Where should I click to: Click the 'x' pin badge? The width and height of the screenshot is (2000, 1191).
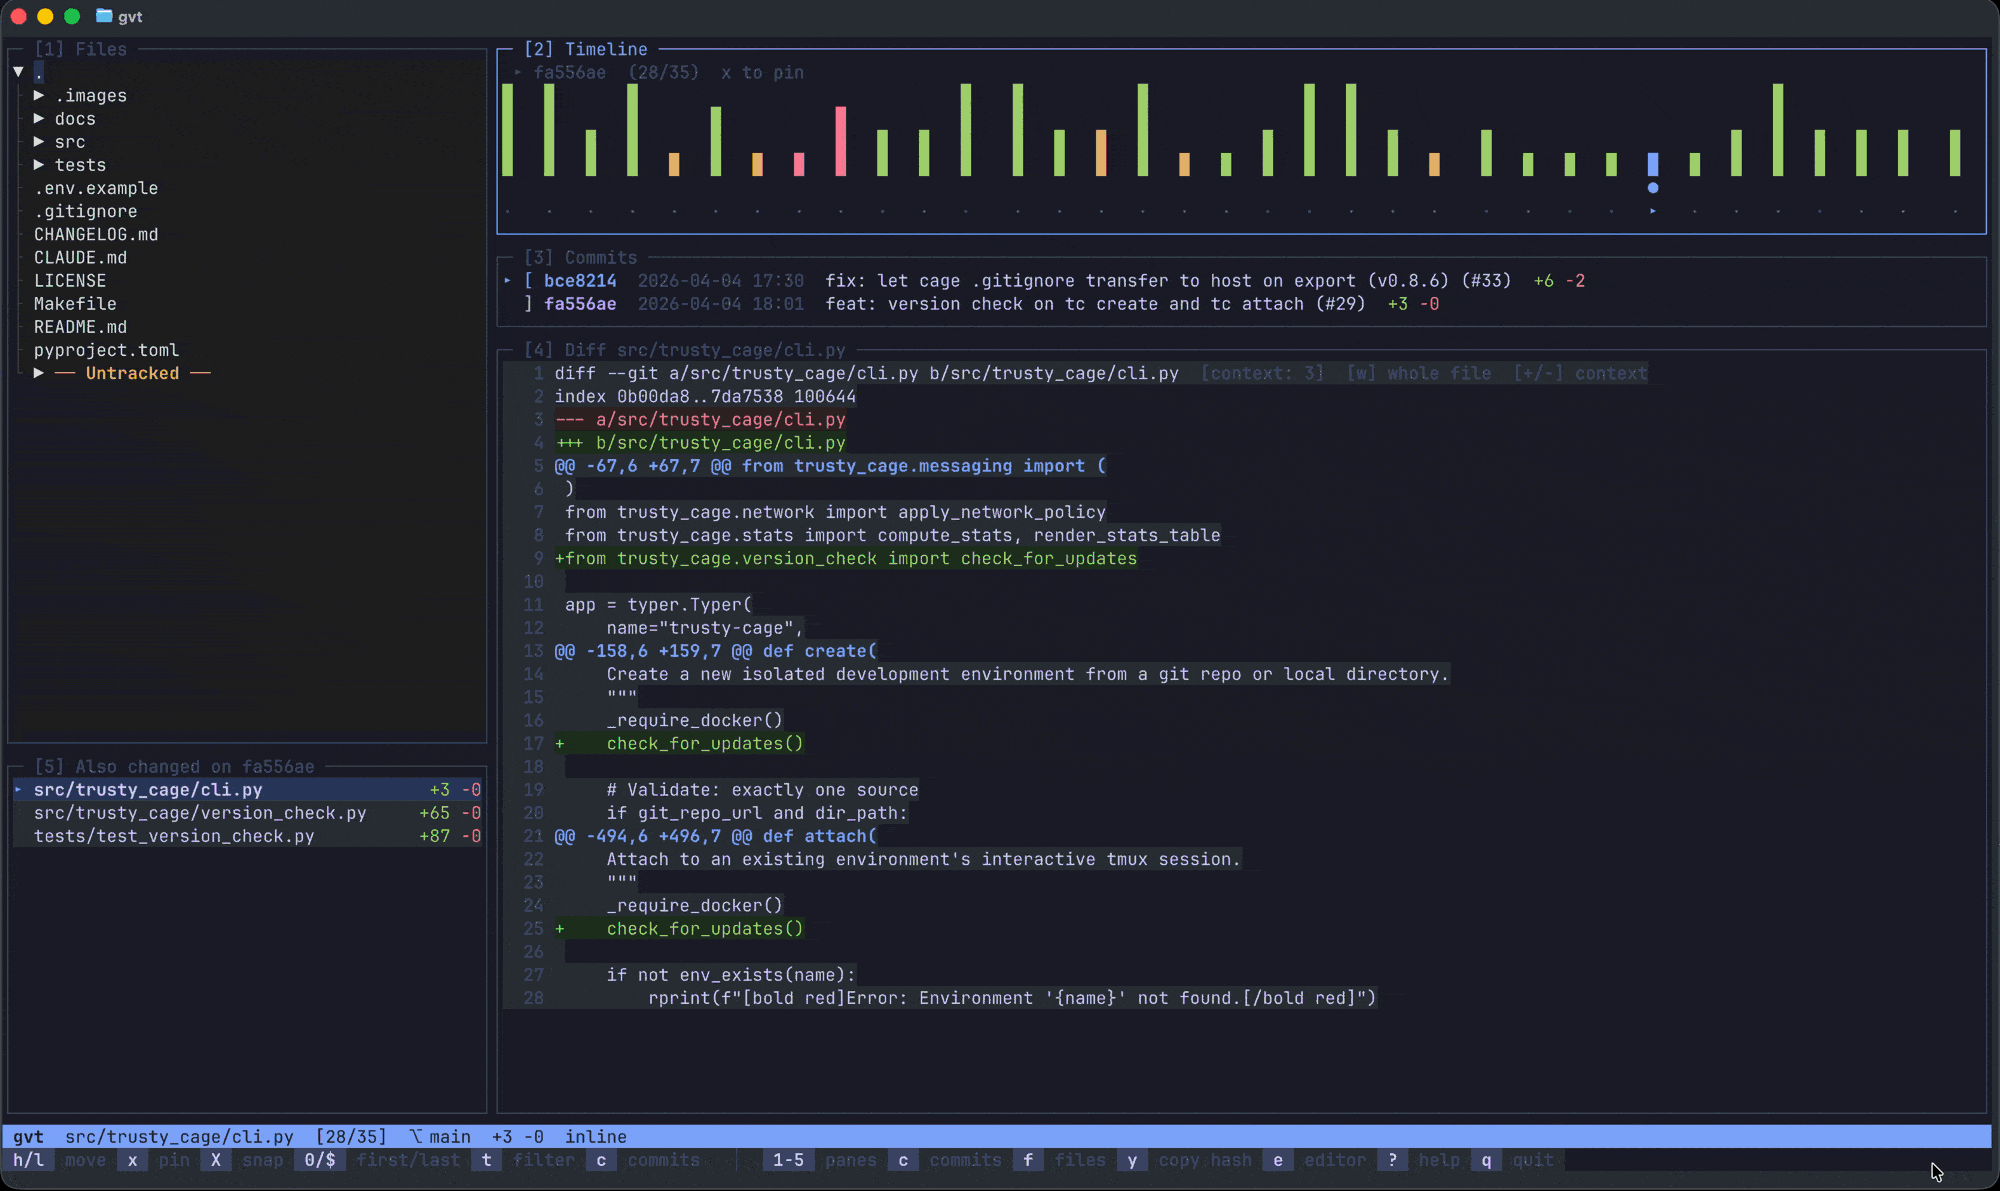pyautogui.click(x=132, y=1160)
